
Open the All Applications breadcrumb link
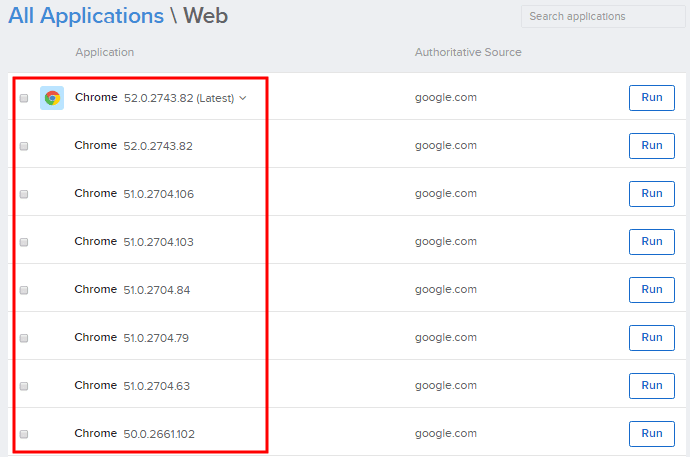(86, 16)
